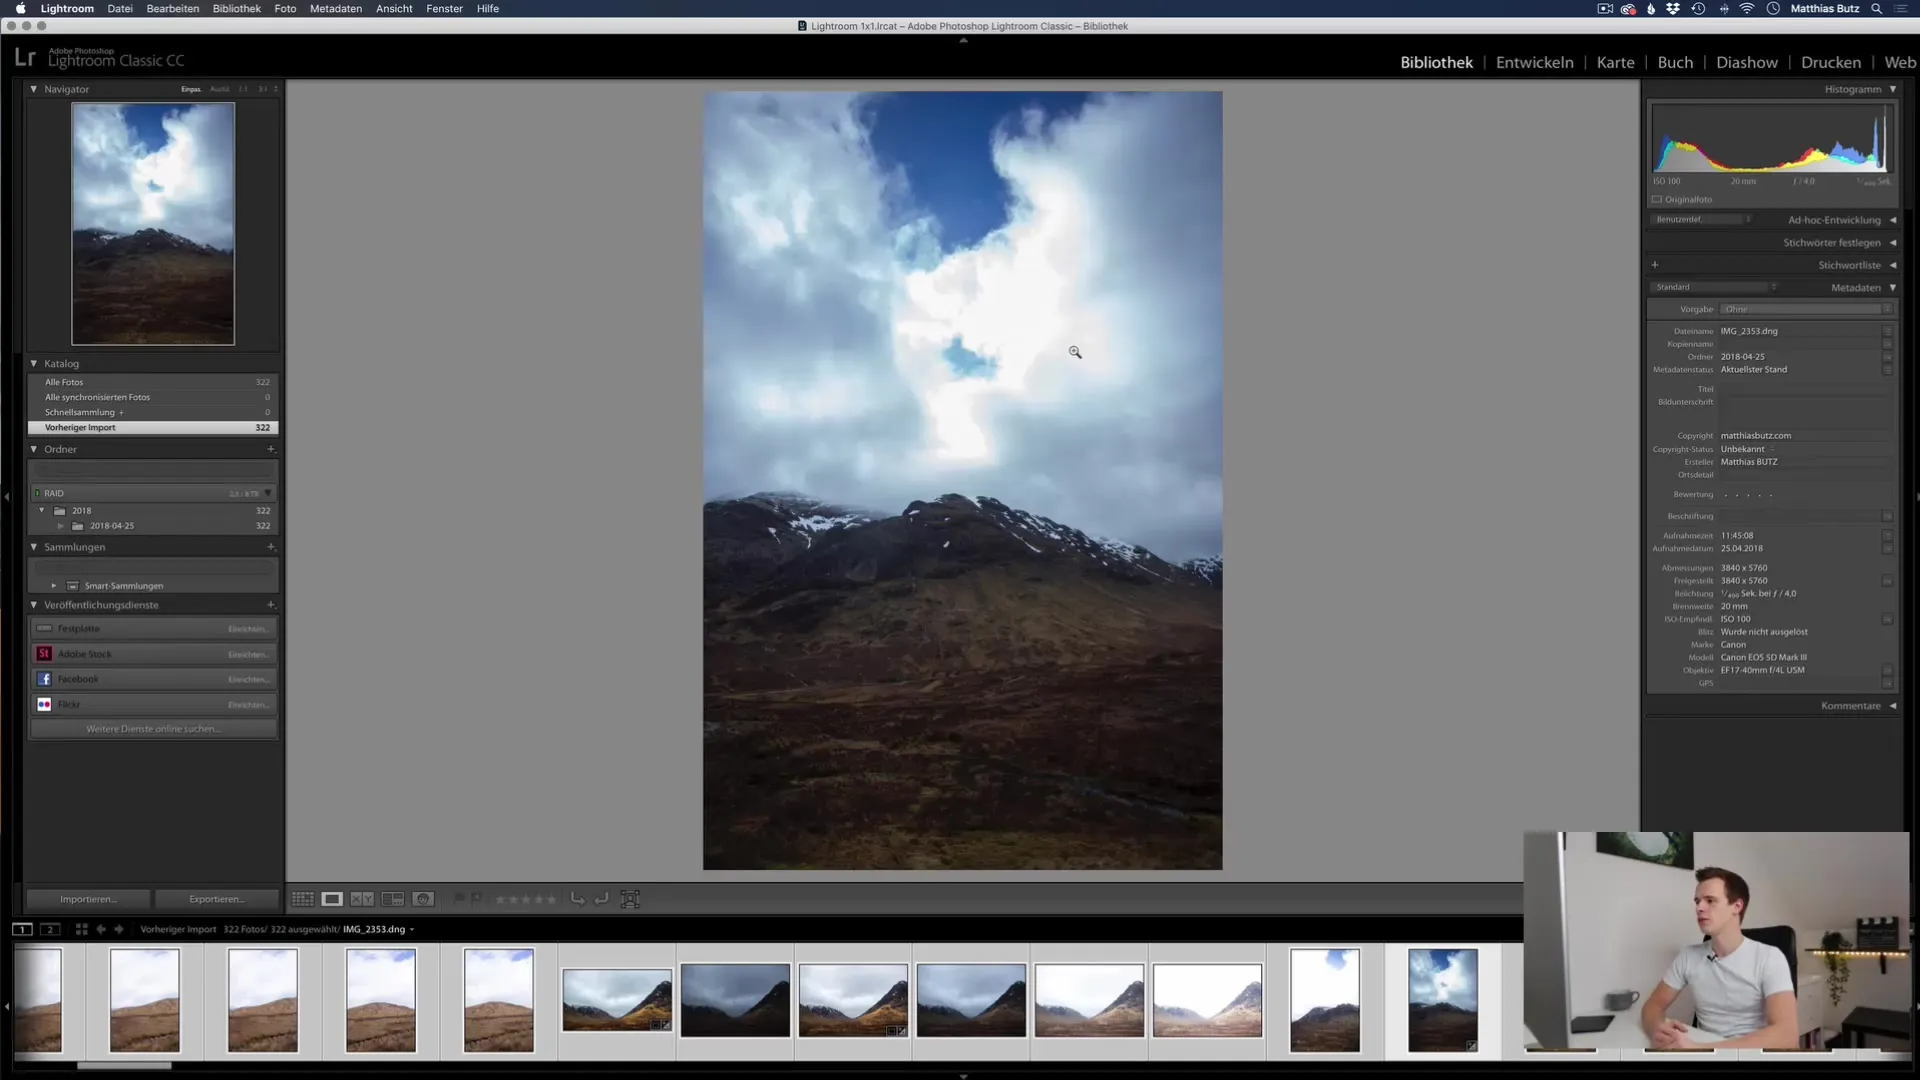Collapse the Katalog panel
The width and height of the screenshot is (1920, 1080).
pos(33,364)
